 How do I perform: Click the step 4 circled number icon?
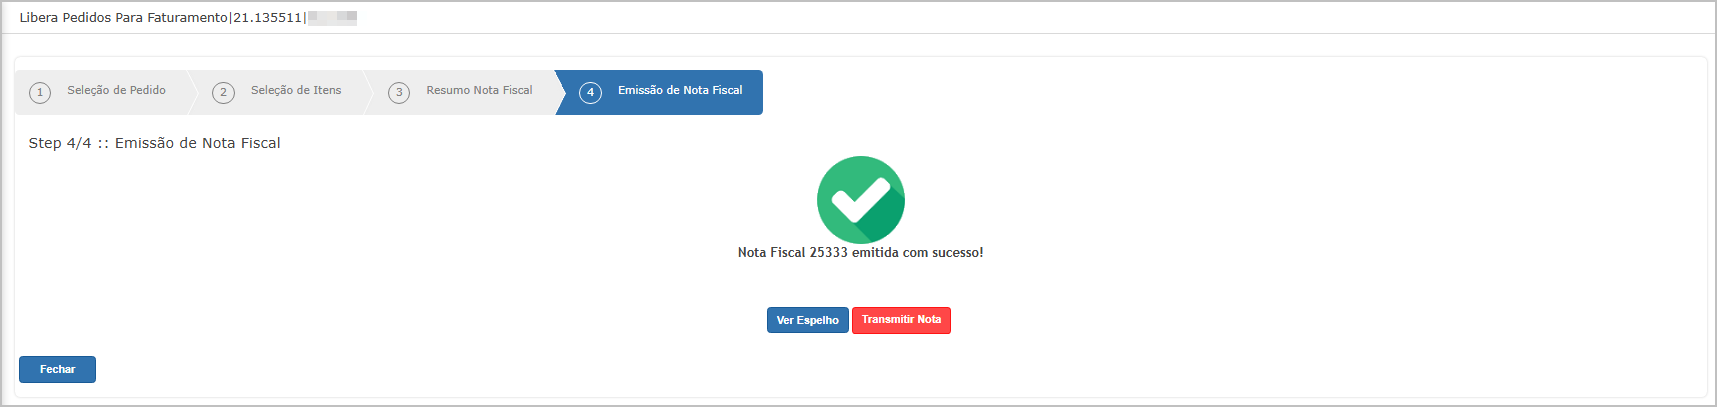point(590,93)
